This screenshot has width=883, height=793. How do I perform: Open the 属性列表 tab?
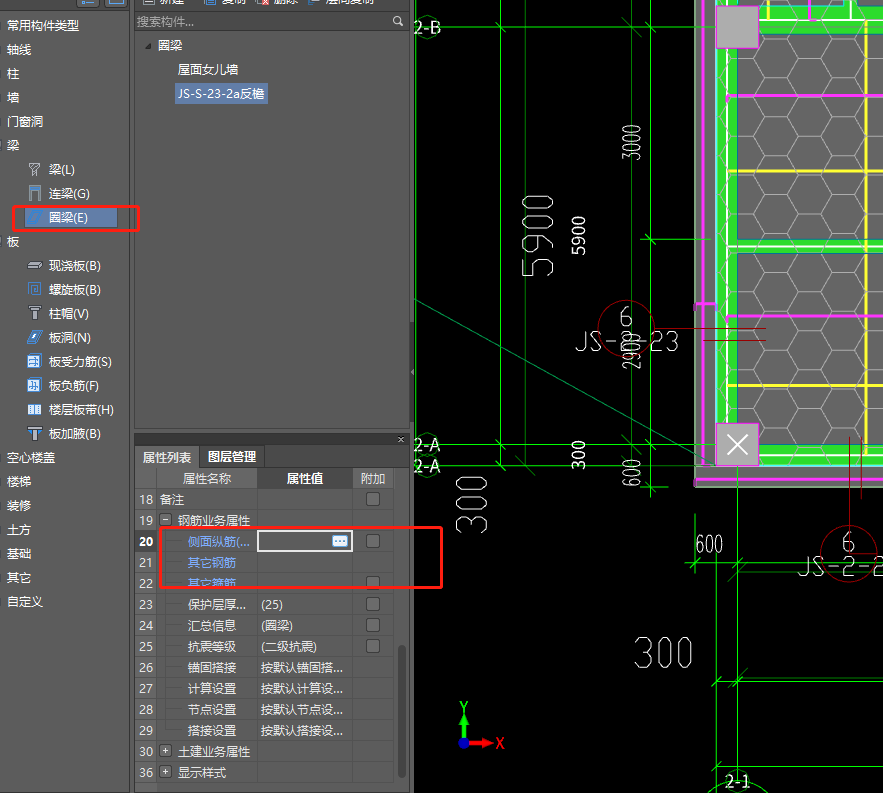166,457
